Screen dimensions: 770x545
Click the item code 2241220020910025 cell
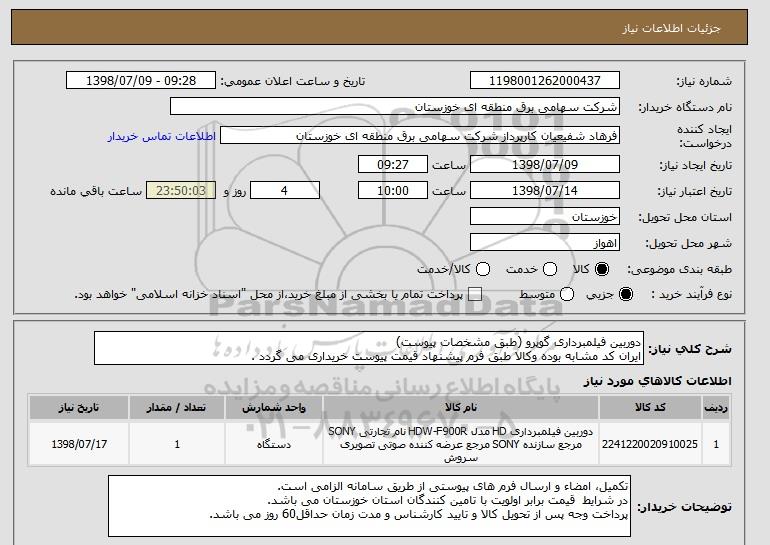click(x=650, y=444)
